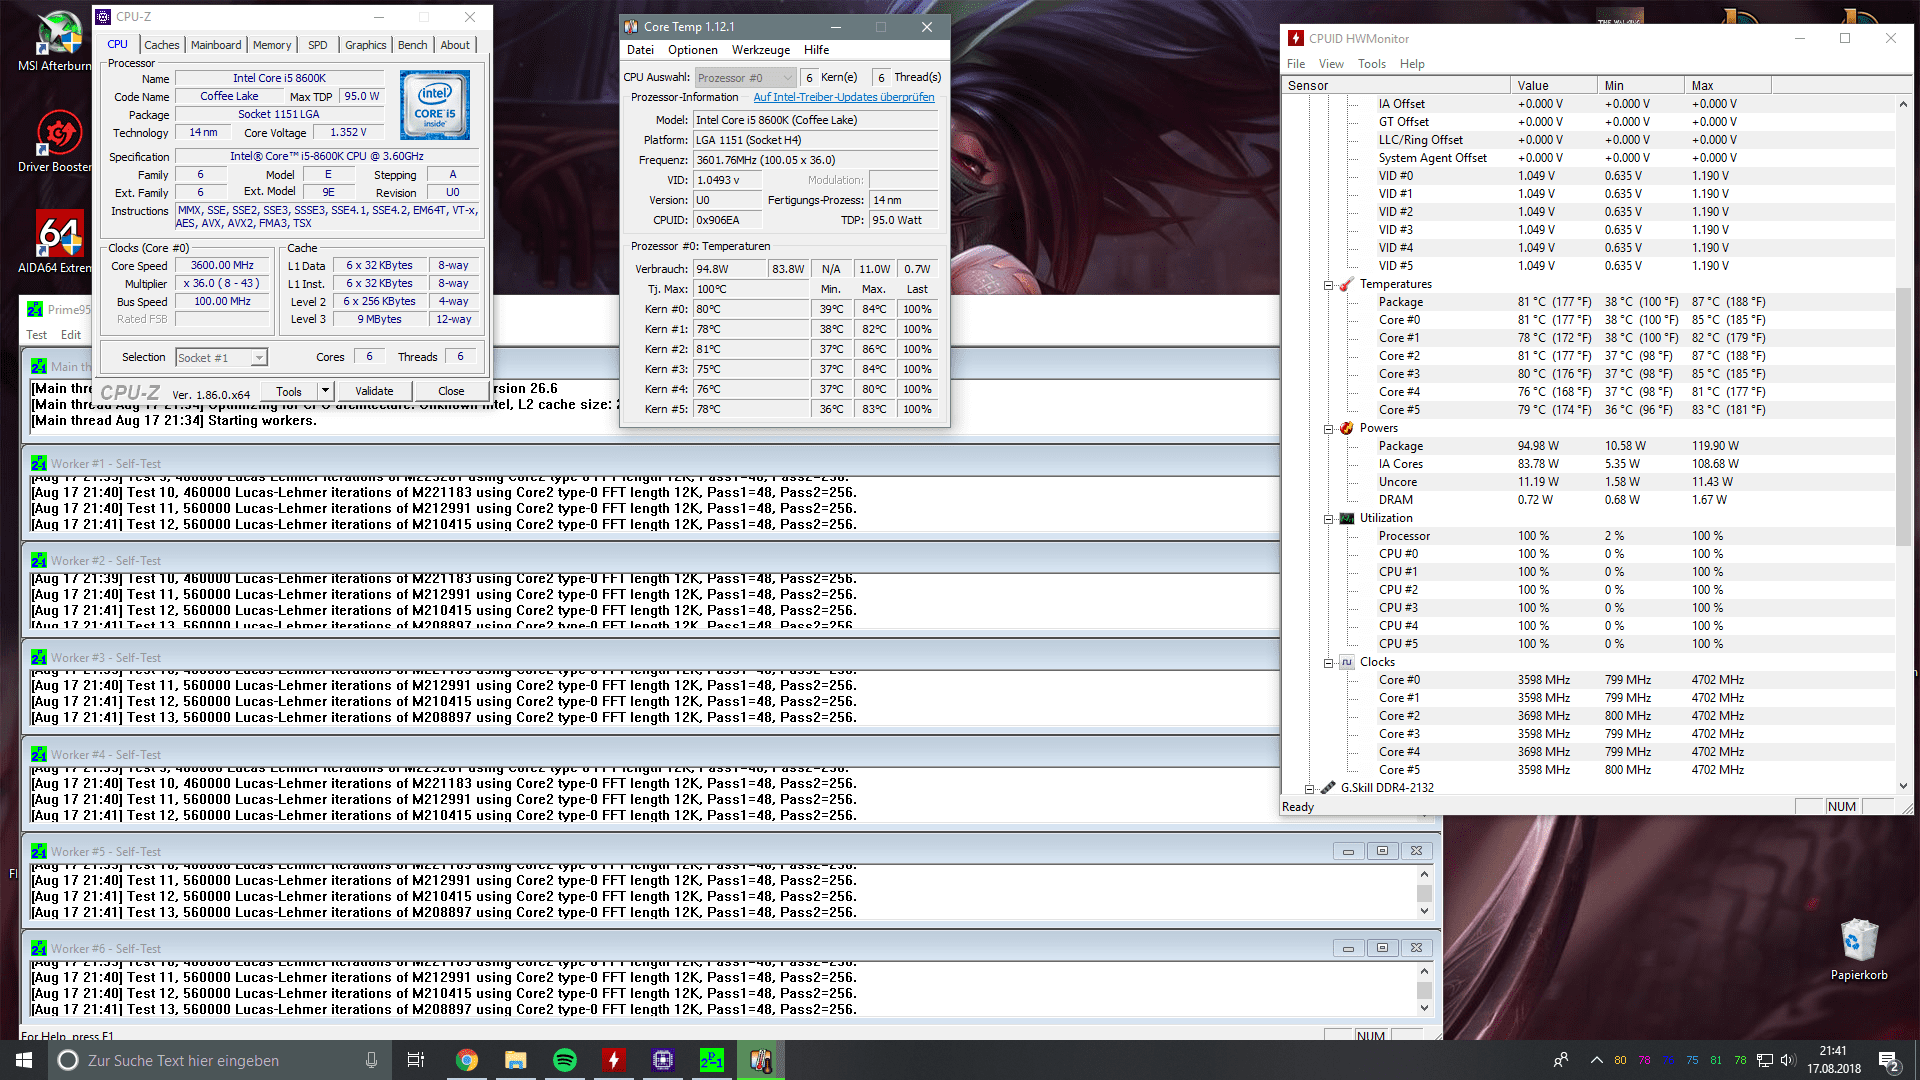1920x1080 pixels.
Task: Click the Intel Core i5 logo in CPU-Z
Action: click(x=435, y=105)
